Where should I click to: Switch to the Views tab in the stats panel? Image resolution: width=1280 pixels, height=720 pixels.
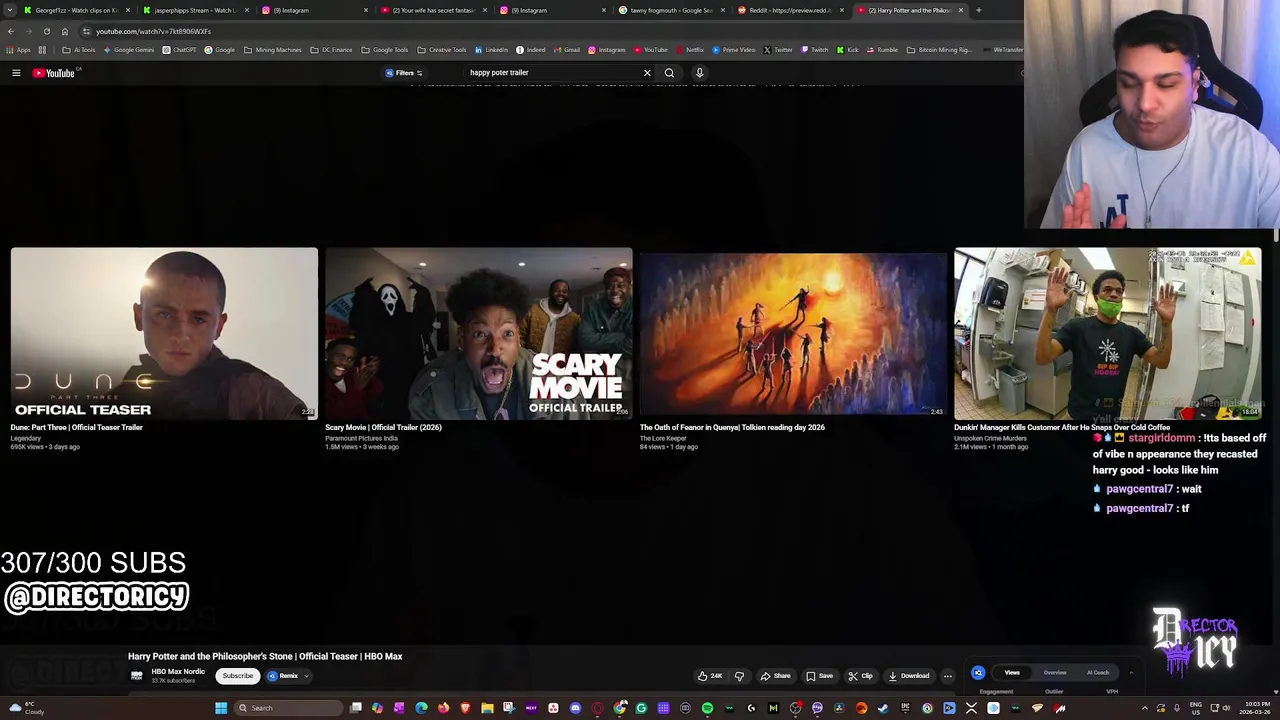tap(1012, 673)
